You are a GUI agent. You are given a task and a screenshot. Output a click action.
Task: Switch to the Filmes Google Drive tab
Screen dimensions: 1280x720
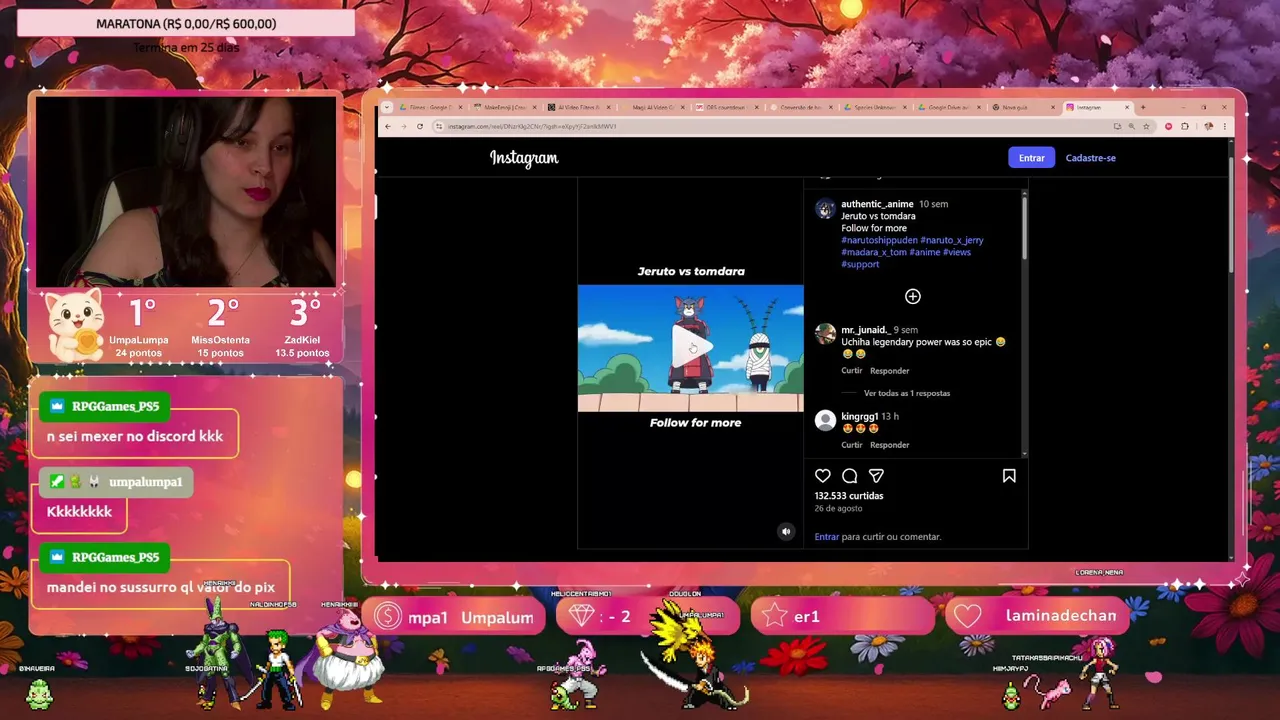[x=430, y=107]
